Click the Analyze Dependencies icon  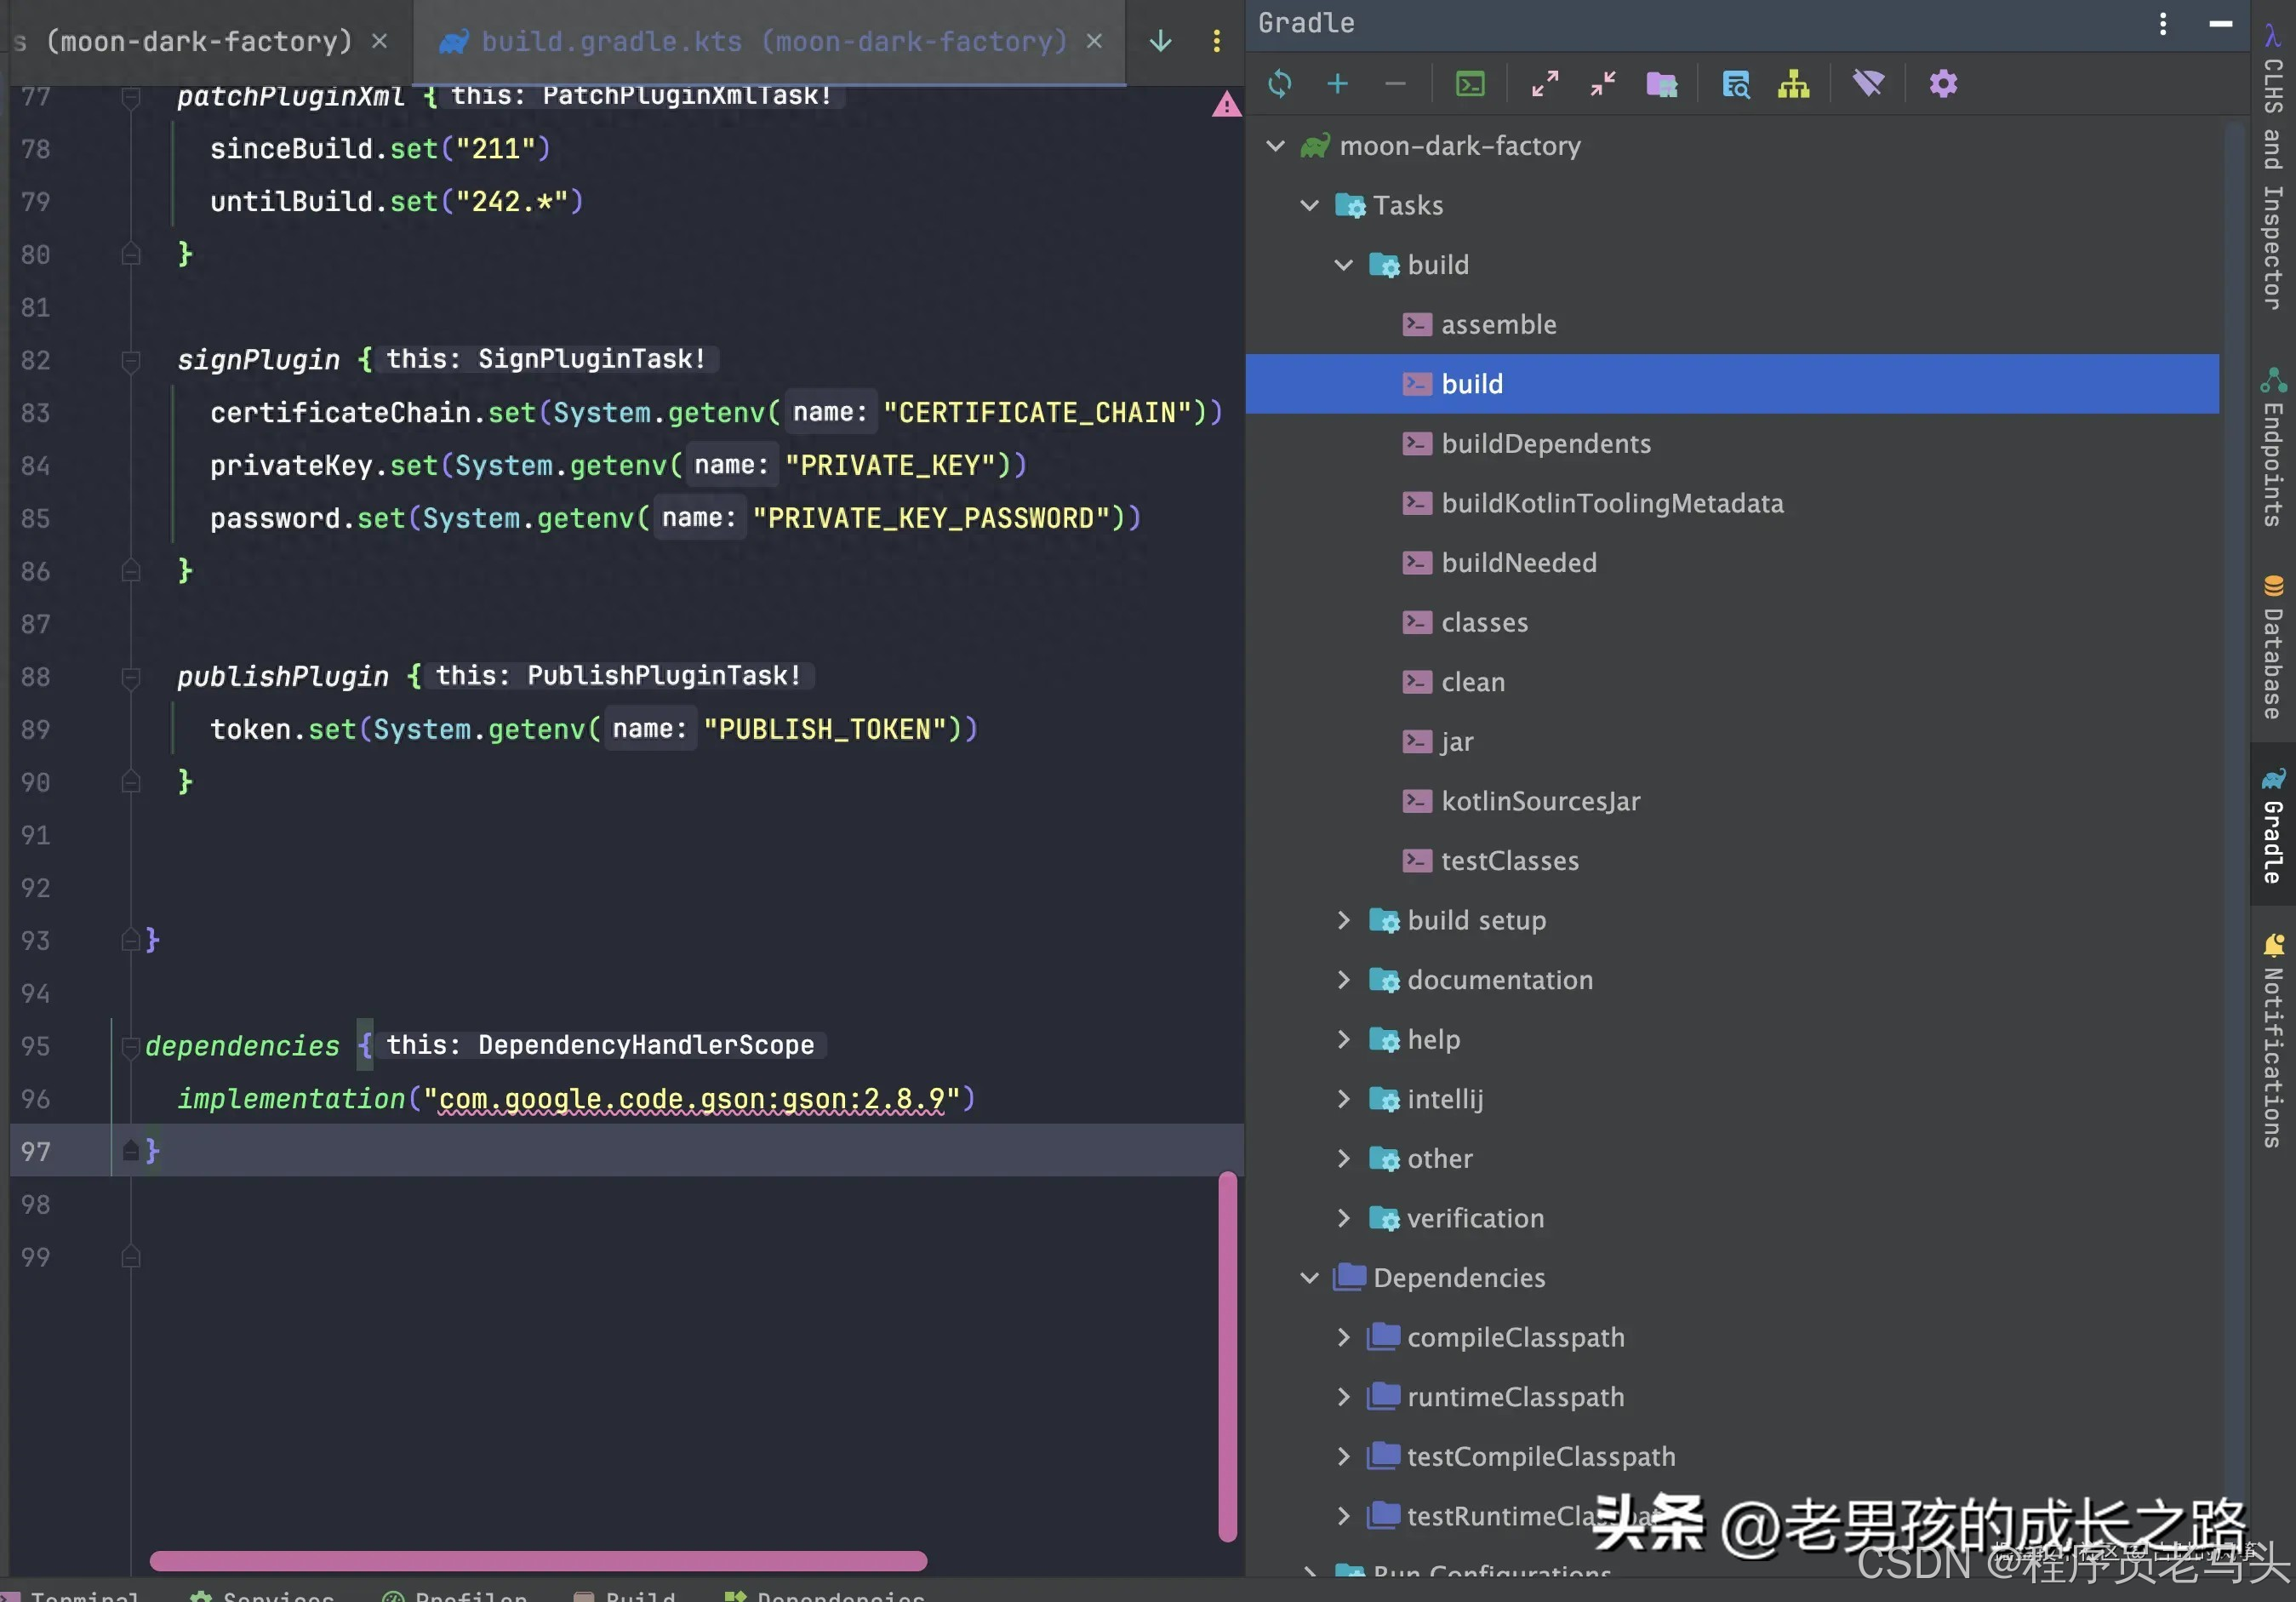click(1735, 84)
